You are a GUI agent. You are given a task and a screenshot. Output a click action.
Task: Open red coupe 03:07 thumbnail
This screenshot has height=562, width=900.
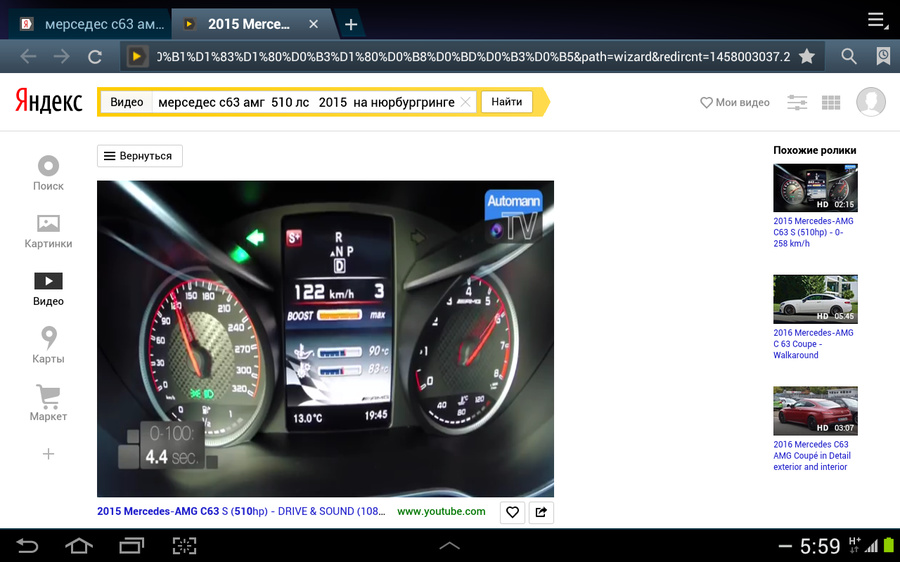pos(815,411)
